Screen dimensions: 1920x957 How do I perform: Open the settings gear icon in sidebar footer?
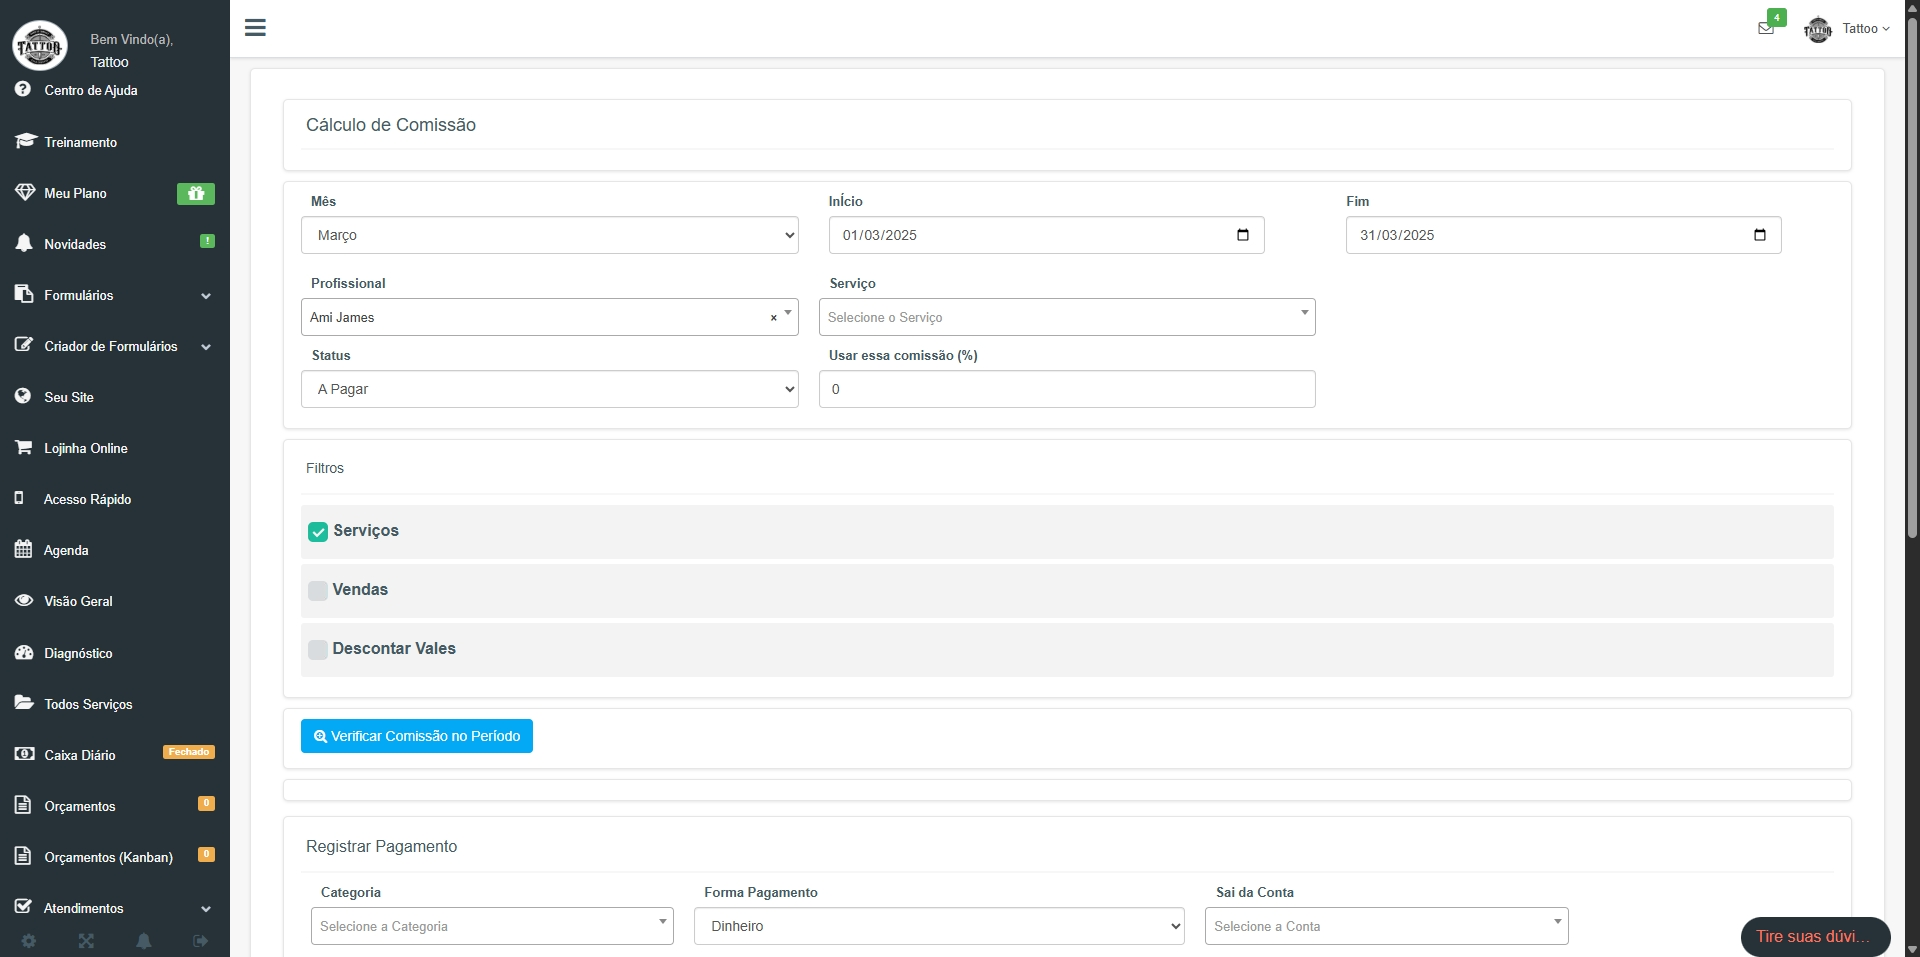pos(29,941)
